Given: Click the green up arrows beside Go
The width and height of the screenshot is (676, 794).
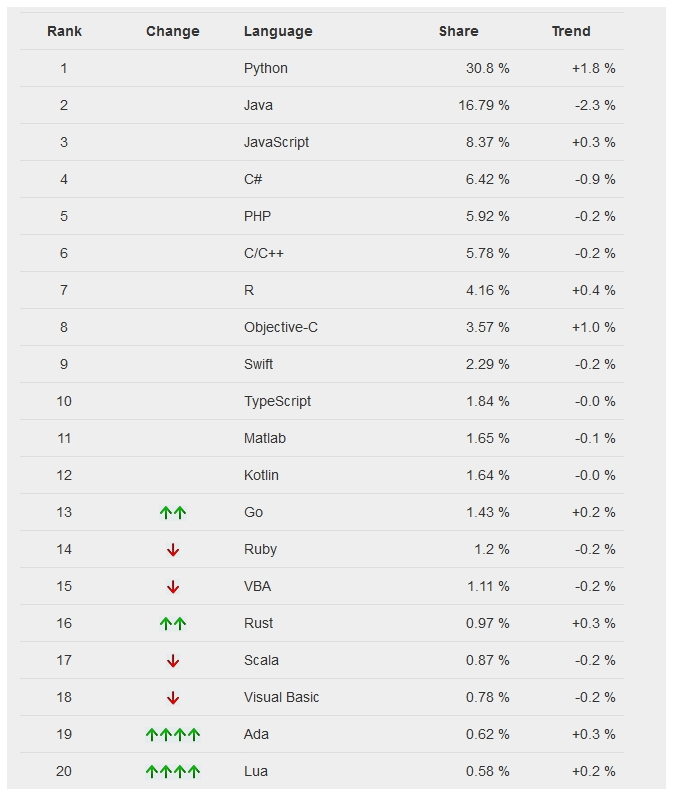Looking at the screenshot, I should coord(173,513).
